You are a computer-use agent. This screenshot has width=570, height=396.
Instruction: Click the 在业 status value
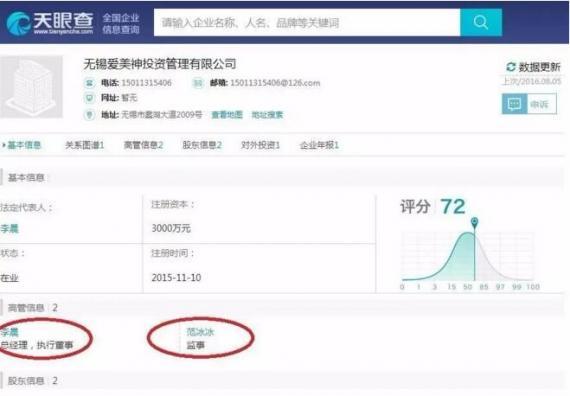point(9,278)
